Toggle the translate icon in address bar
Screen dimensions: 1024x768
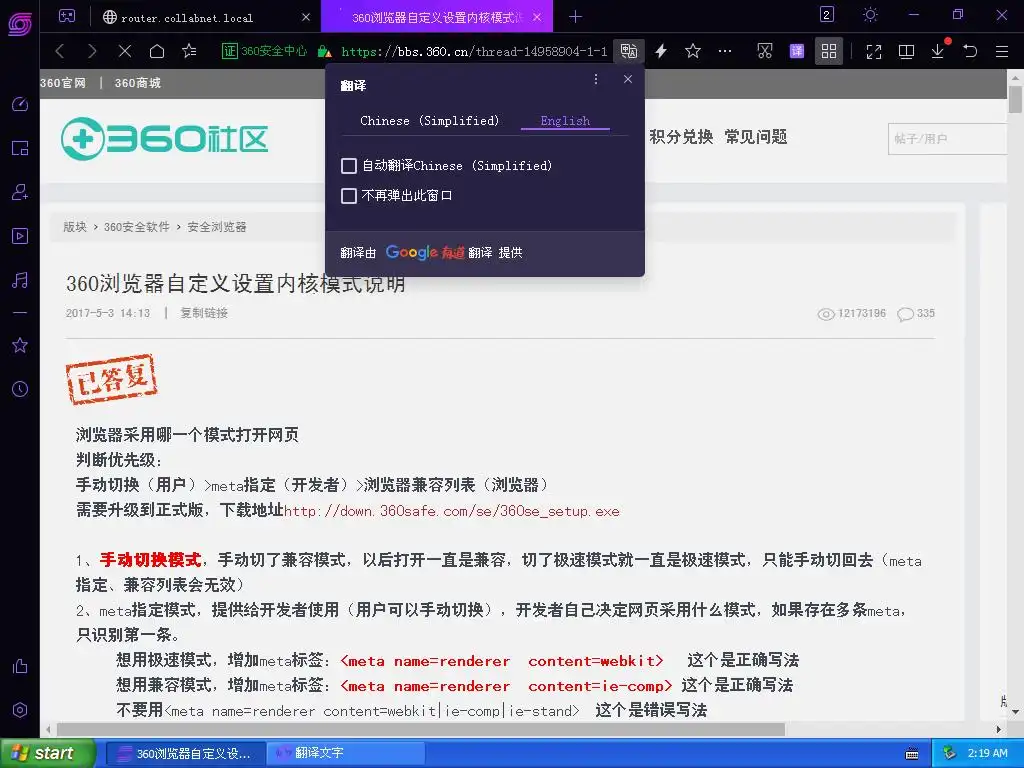(629, 51)
